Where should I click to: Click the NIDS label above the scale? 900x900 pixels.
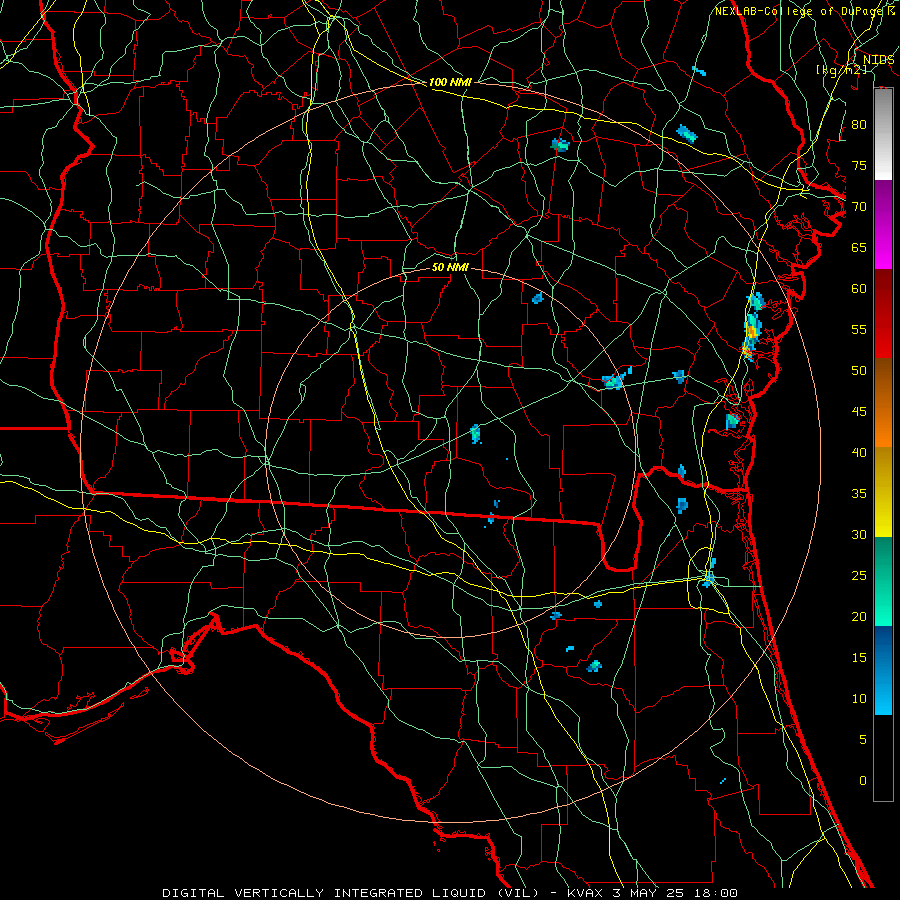878,60
